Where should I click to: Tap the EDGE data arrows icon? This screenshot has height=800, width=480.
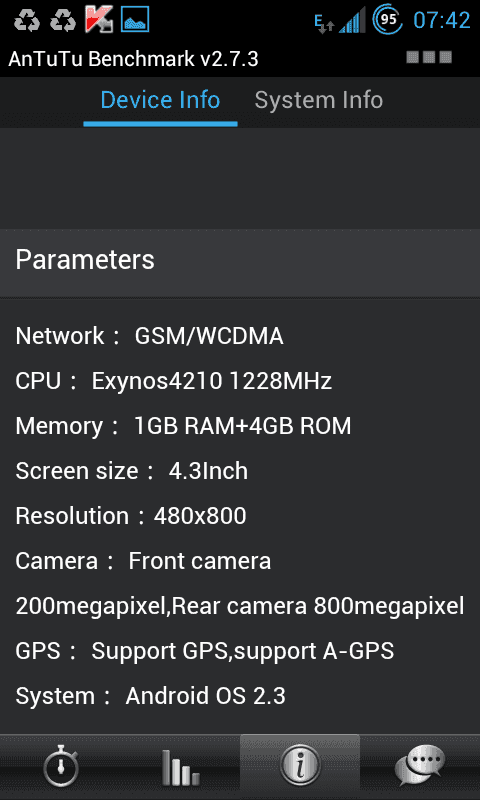pyautogui.click(x=324, y=23)
